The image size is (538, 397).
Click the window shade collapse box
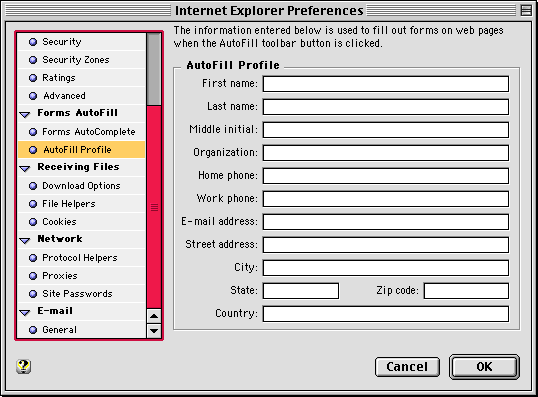(x=526, y=10)
